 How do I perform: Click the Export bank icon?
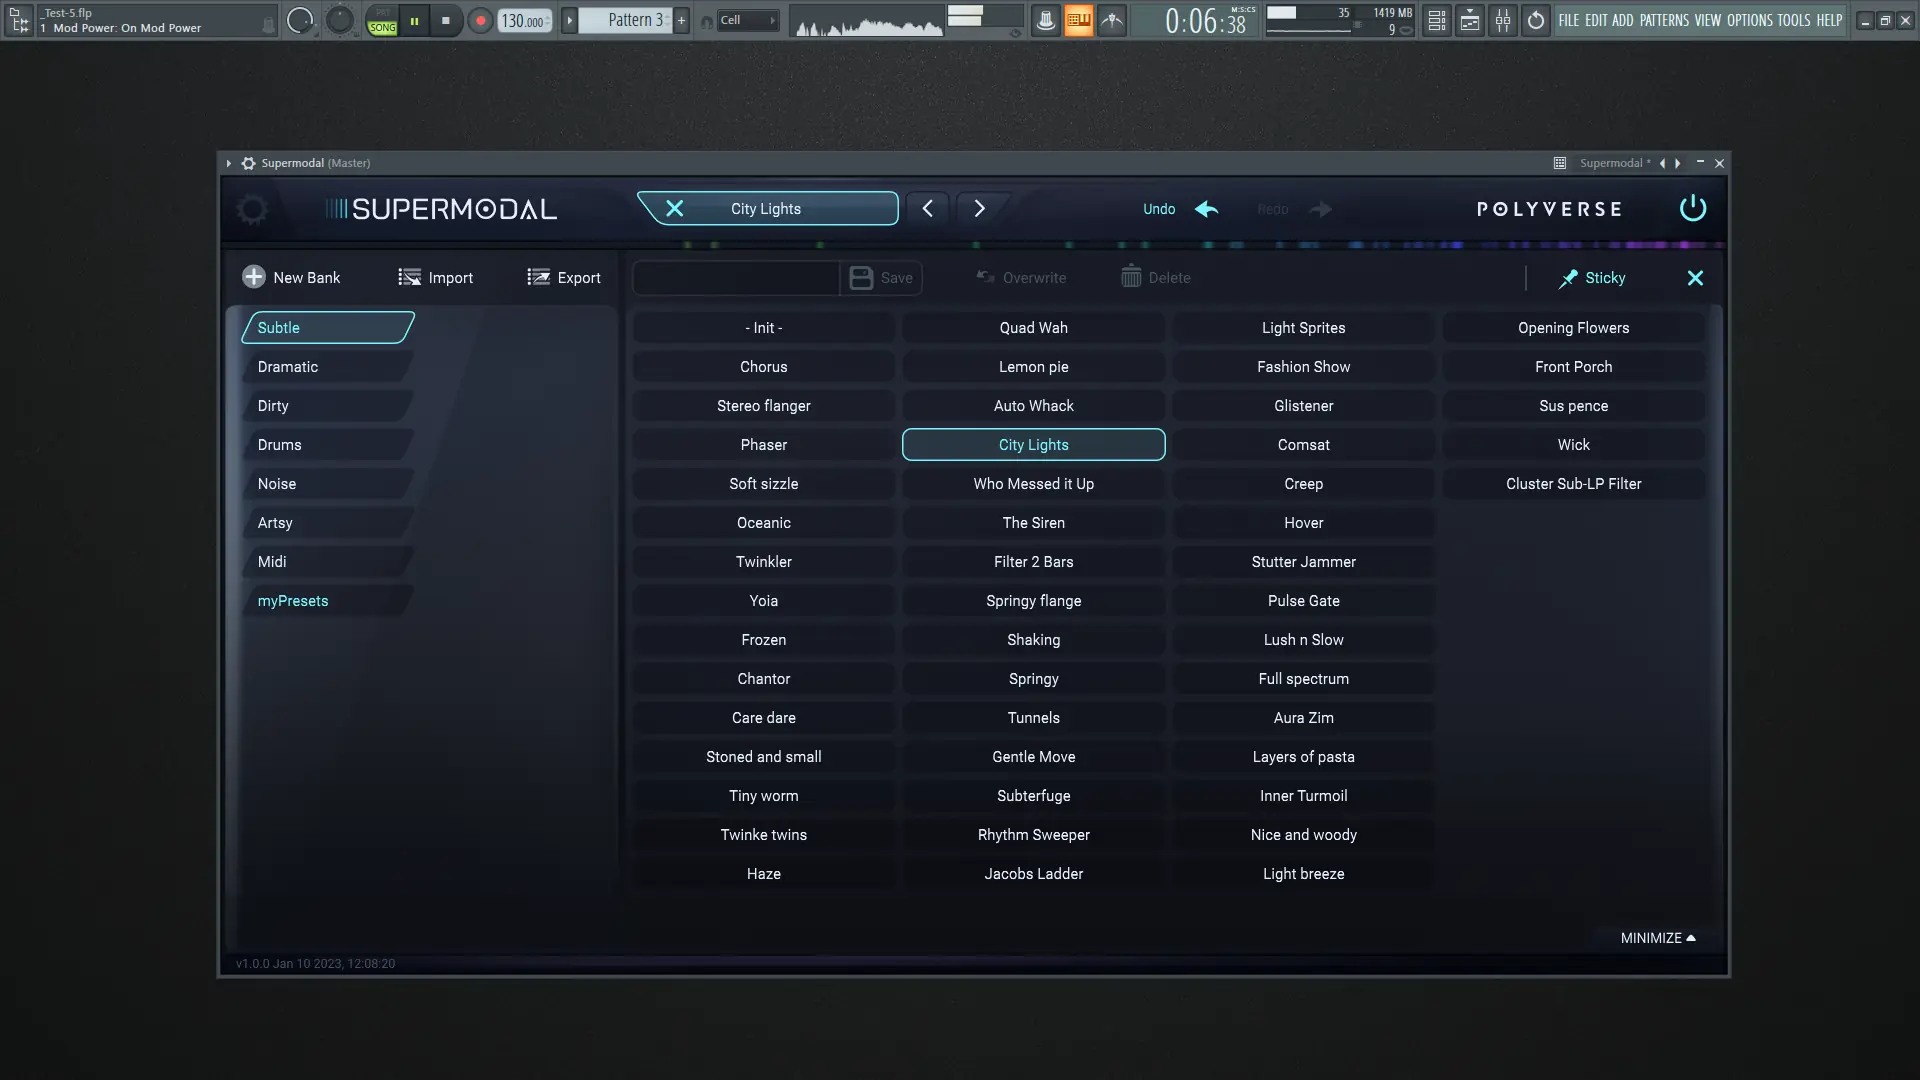tap(538, 277)
